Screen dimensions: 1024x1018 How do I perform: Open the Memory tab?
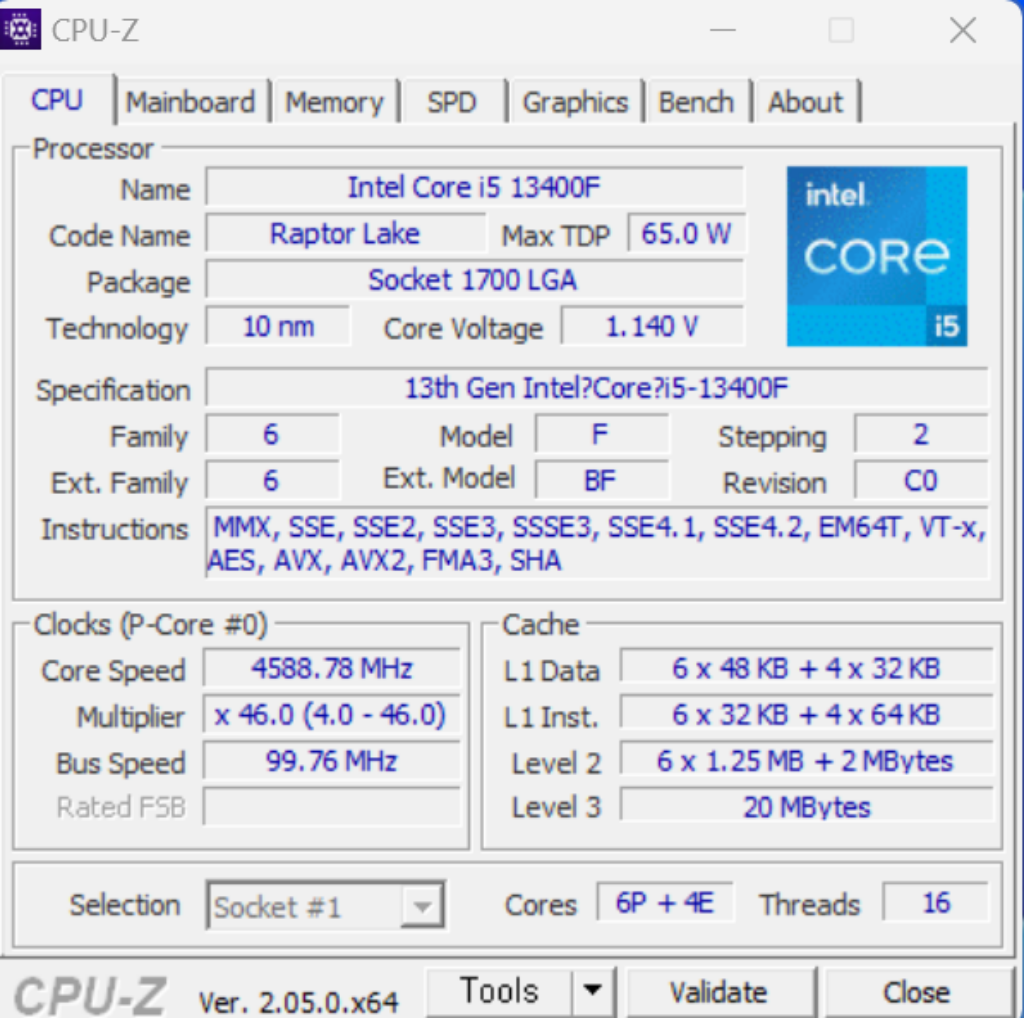point(334,102)
